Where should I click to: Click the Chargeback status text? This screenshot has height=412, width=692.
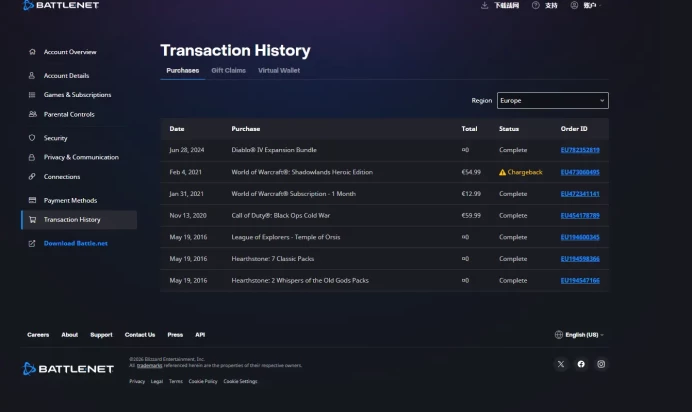(x=525, y=172)
